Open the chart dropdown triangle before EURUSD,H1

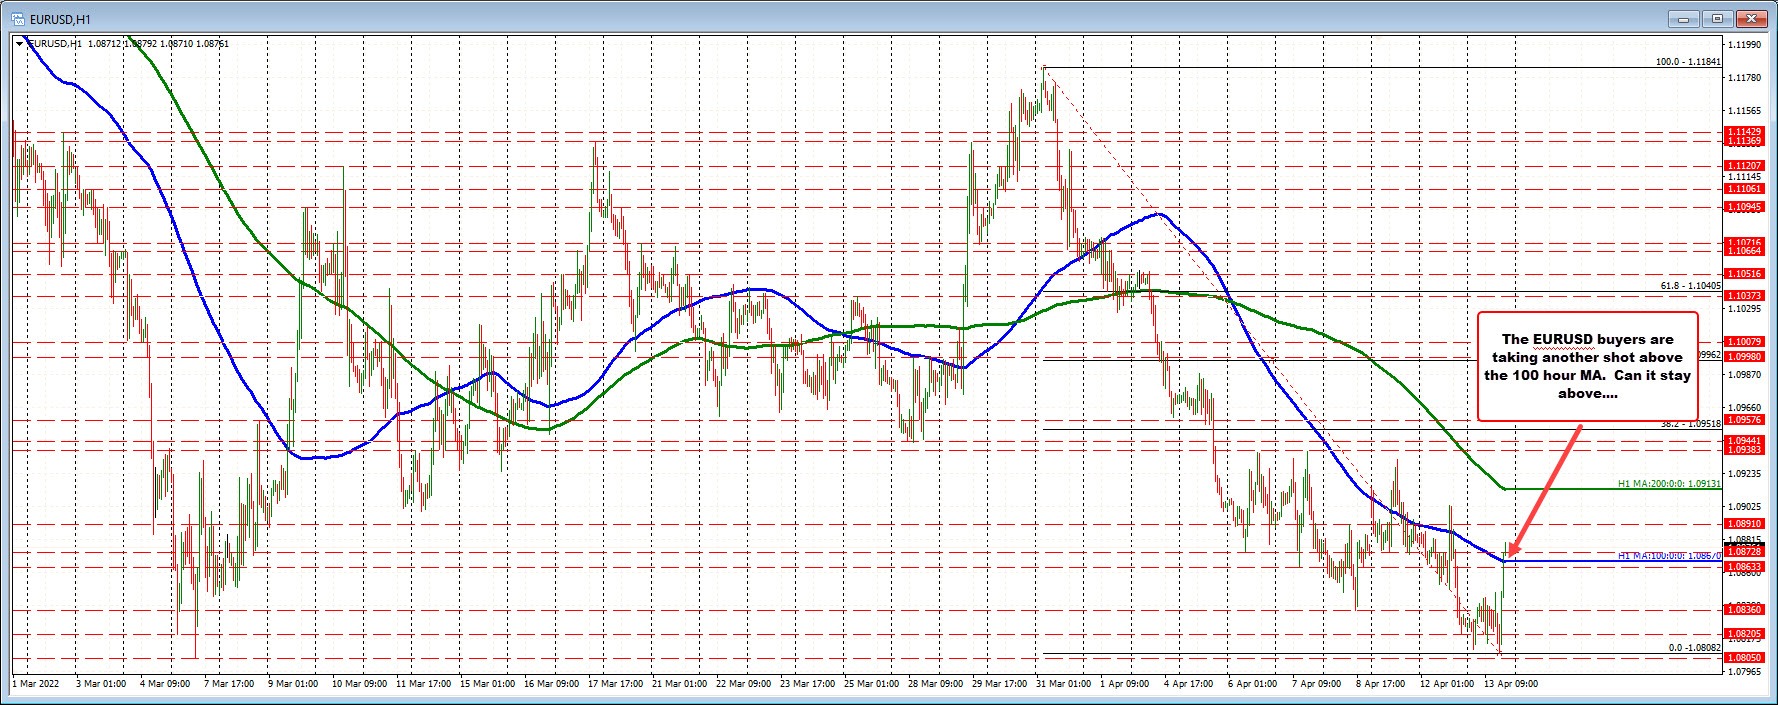21,44
